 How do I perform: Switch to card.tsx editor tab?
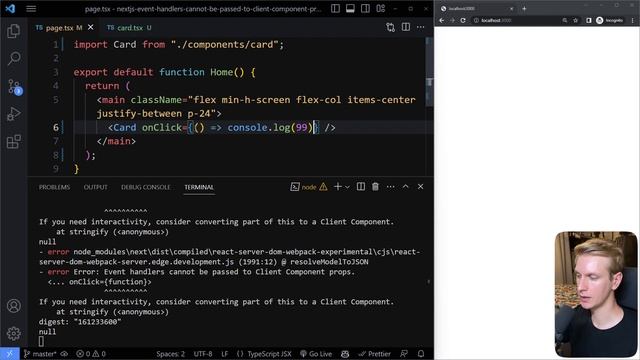point(129,28)
